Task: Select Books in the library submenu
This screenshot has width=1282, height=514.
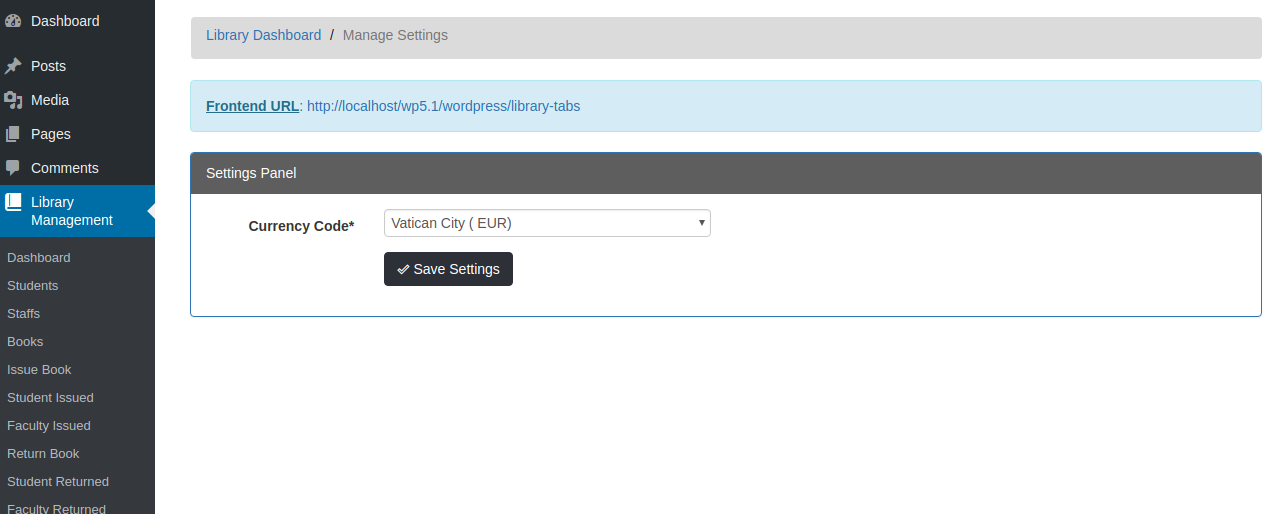Action: coord(25,342)
